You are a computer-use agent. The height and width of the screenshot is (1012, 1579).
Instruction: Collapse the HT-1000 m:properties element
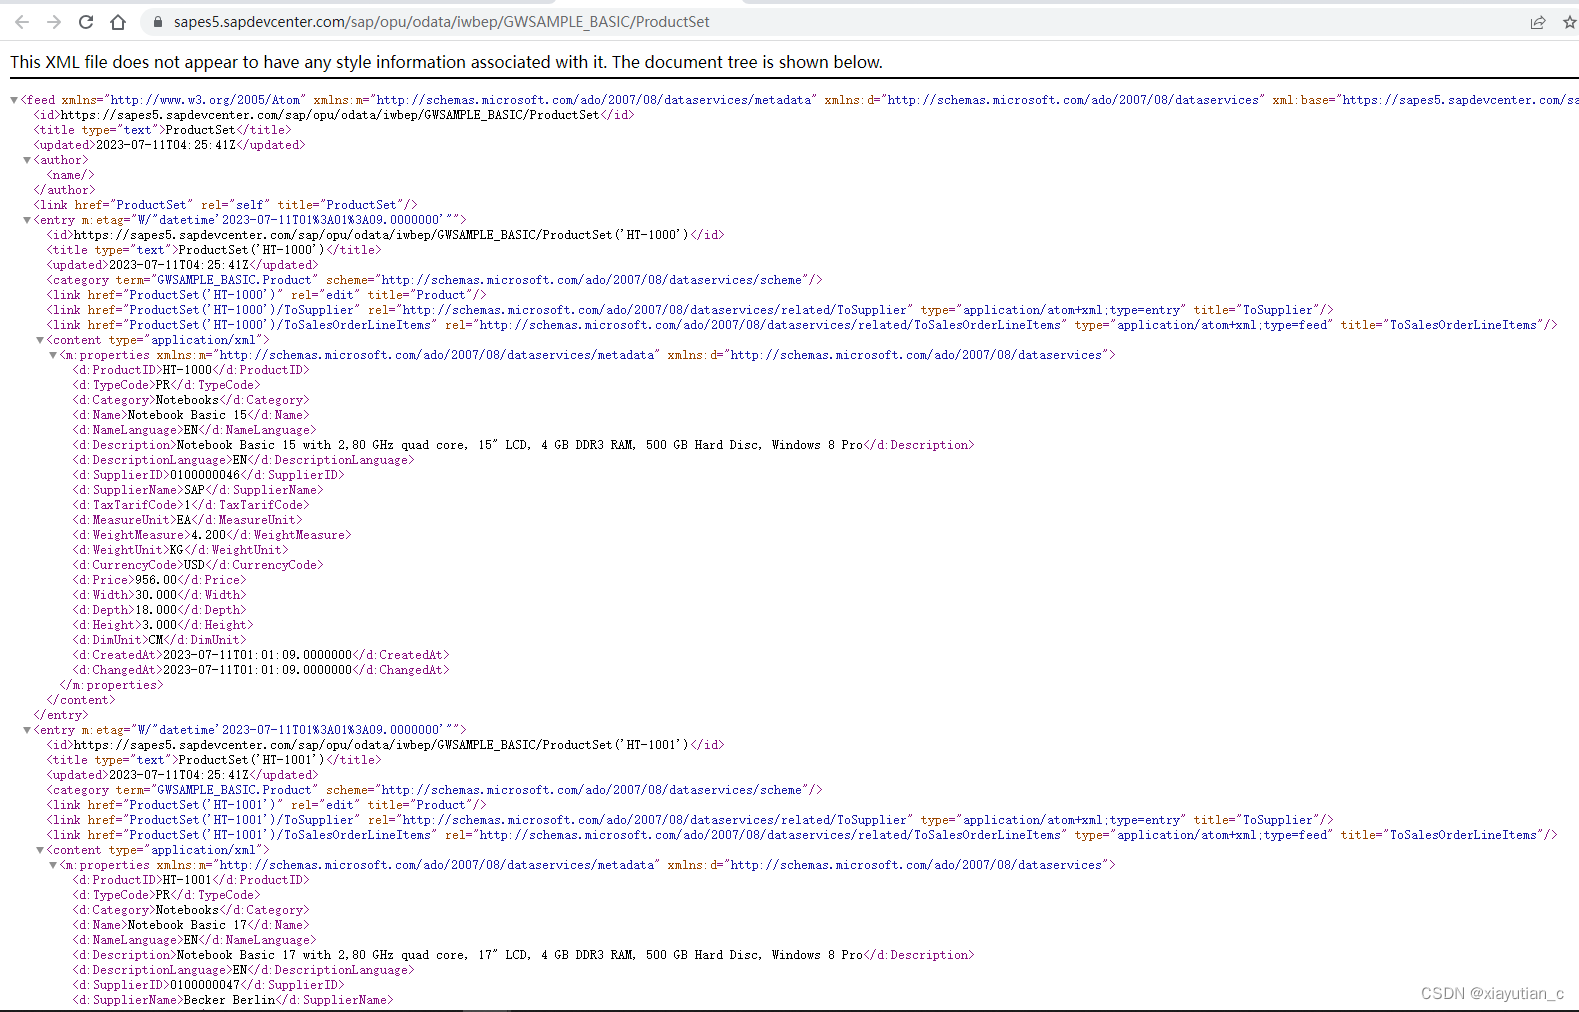click(53, 355)
